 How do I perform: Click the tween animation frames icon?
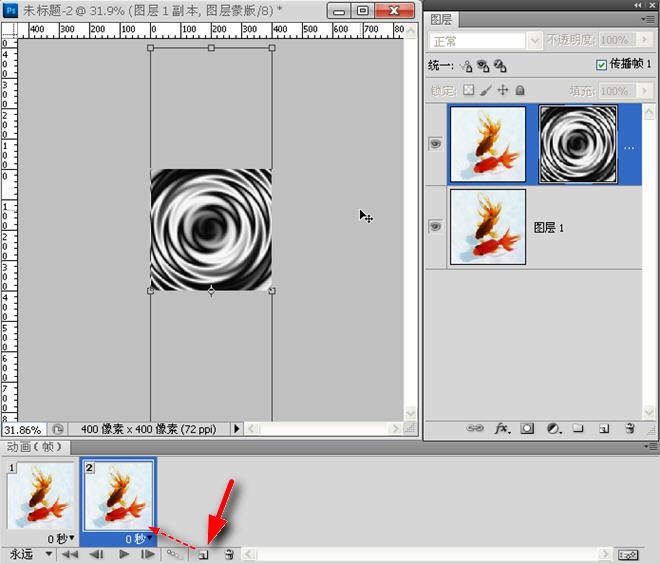[x=174, y=554]
